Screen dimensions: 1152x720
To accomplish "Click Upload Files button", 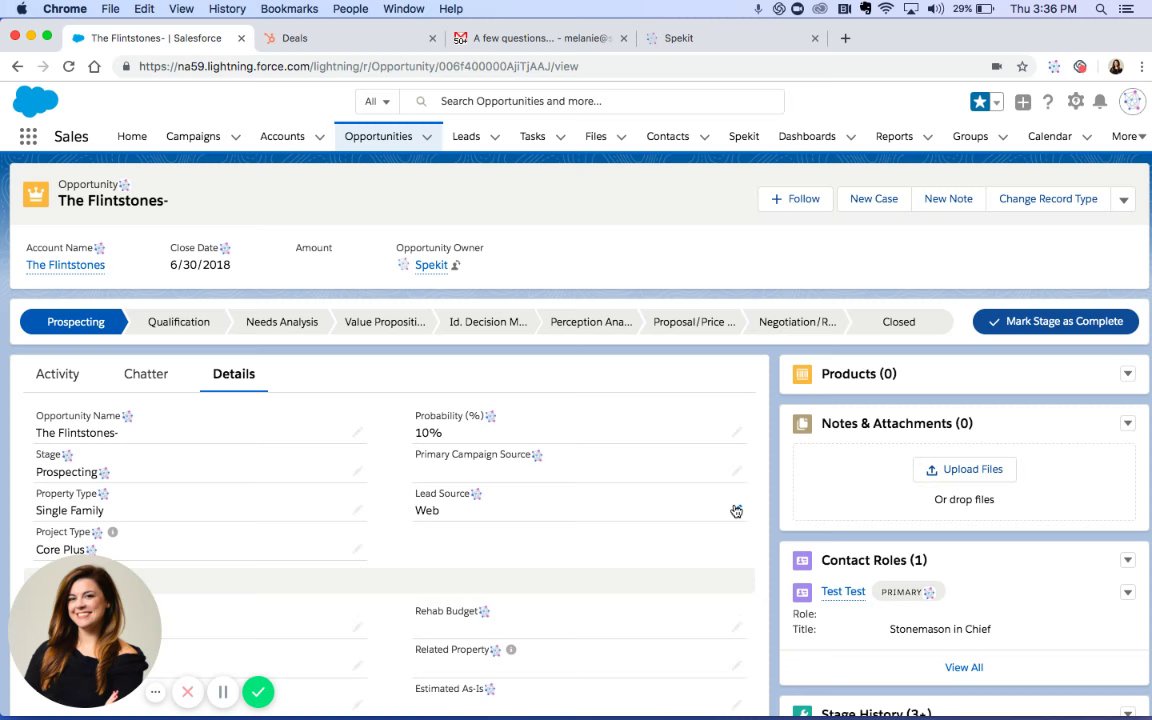I will (x=965, y=469).
